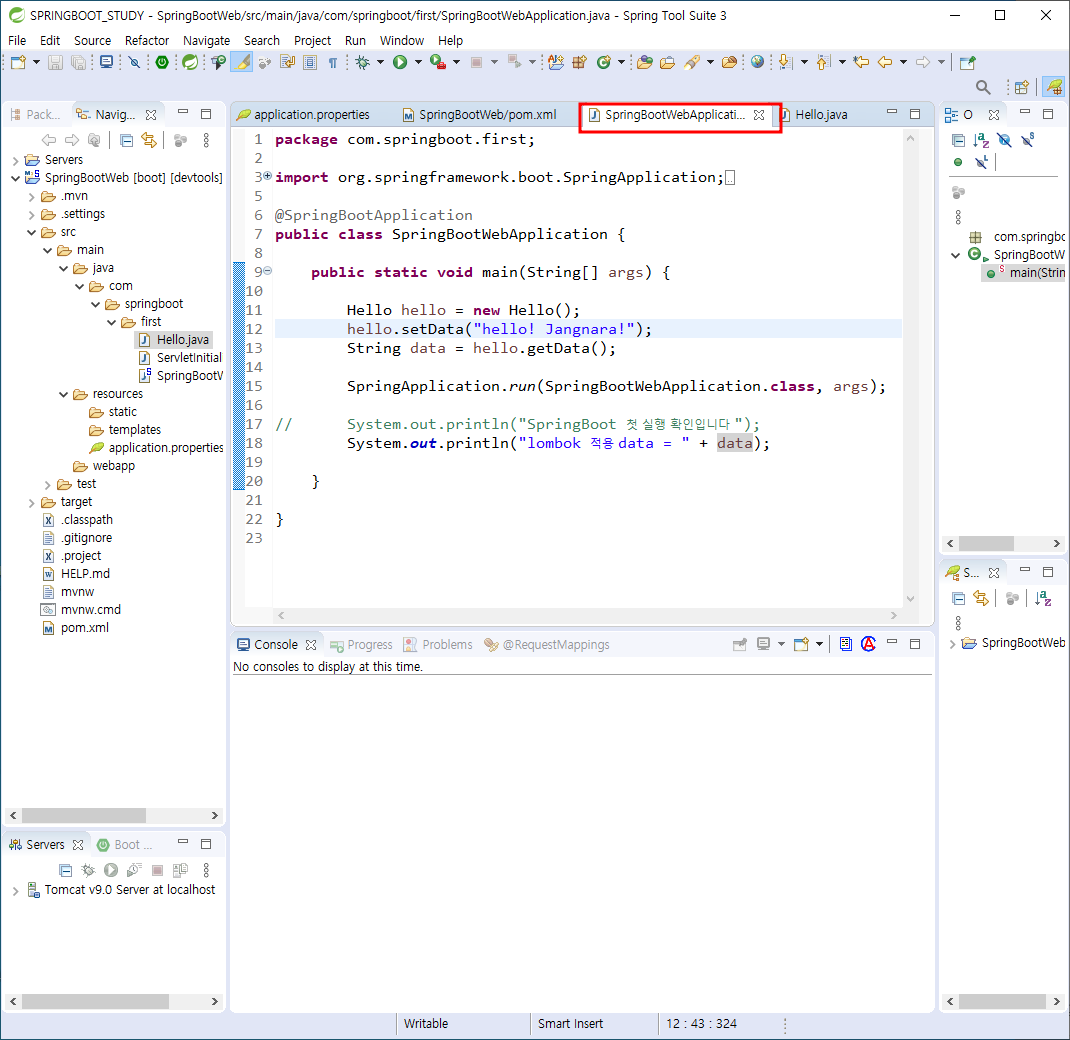Open the Project menu
Viewport: 1070px width, 1040px height.
tap(313, 40)
